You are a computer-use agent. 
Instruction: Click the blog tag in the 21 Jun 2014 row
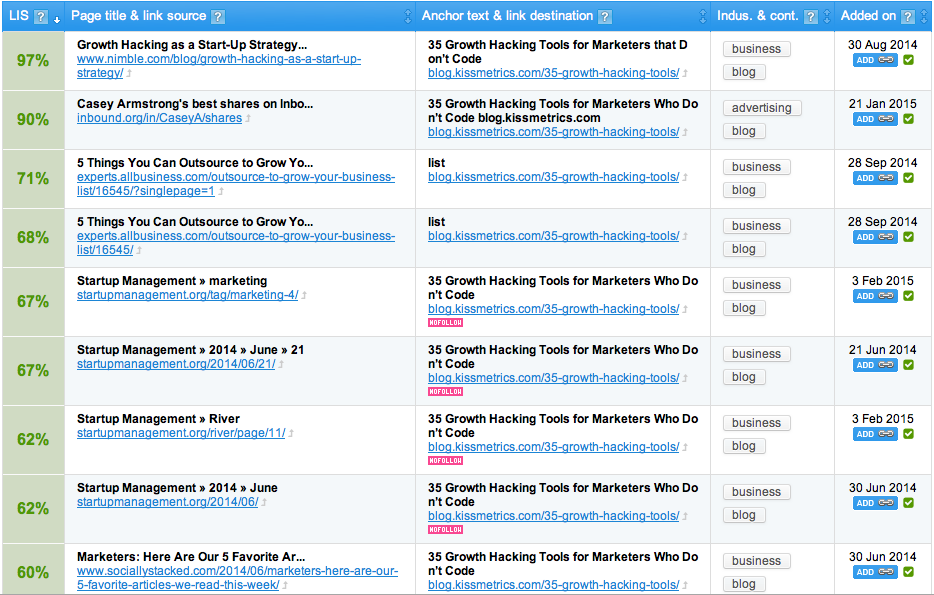tap(744, 377)
